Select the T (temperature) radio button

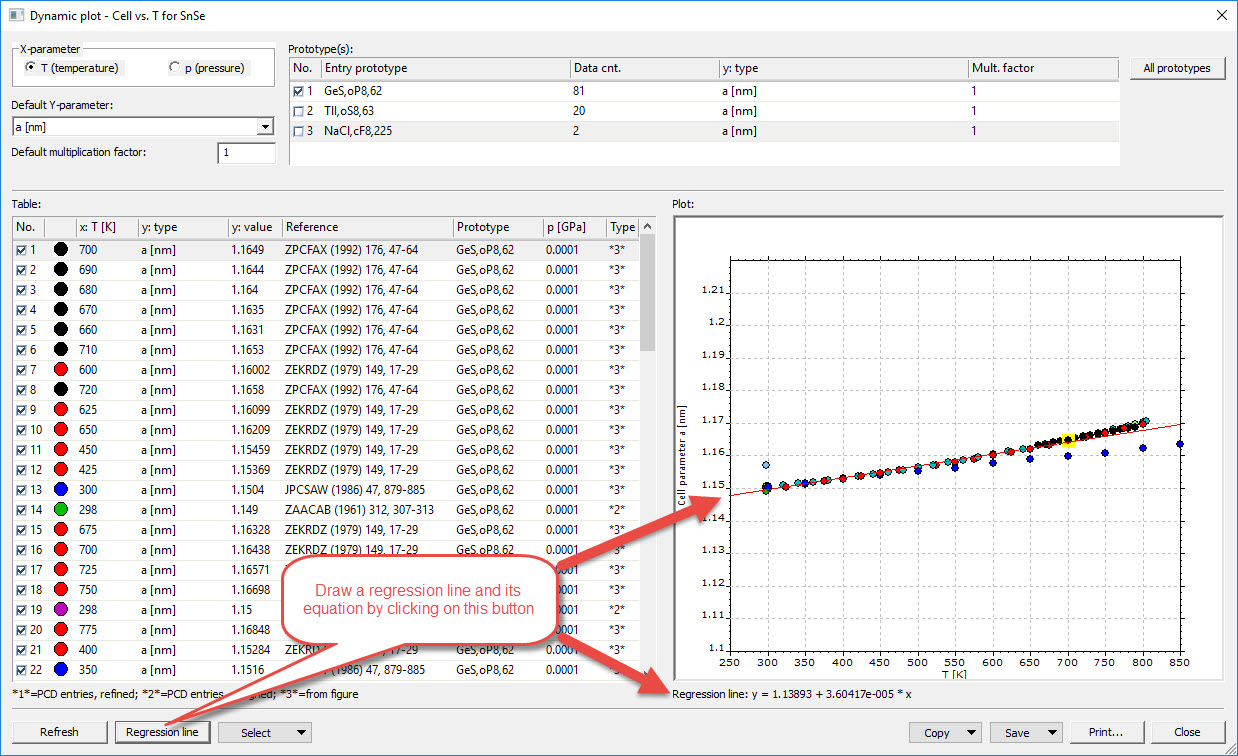[x=32, y=68]
